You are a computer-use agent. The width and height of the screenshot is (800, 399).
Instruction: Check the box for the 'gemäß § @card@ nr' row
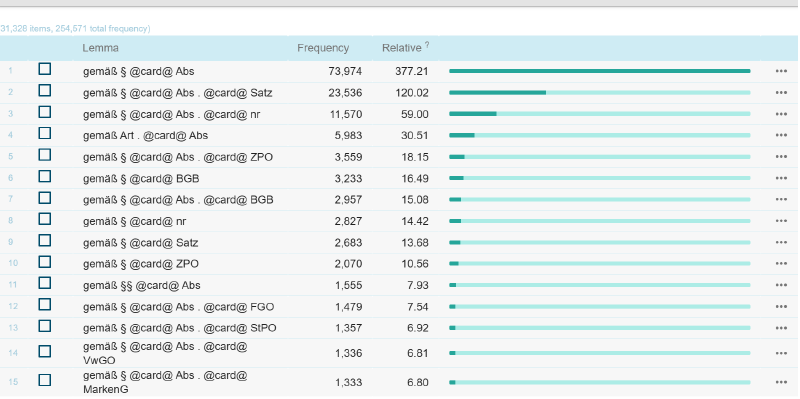coord(45,219)
